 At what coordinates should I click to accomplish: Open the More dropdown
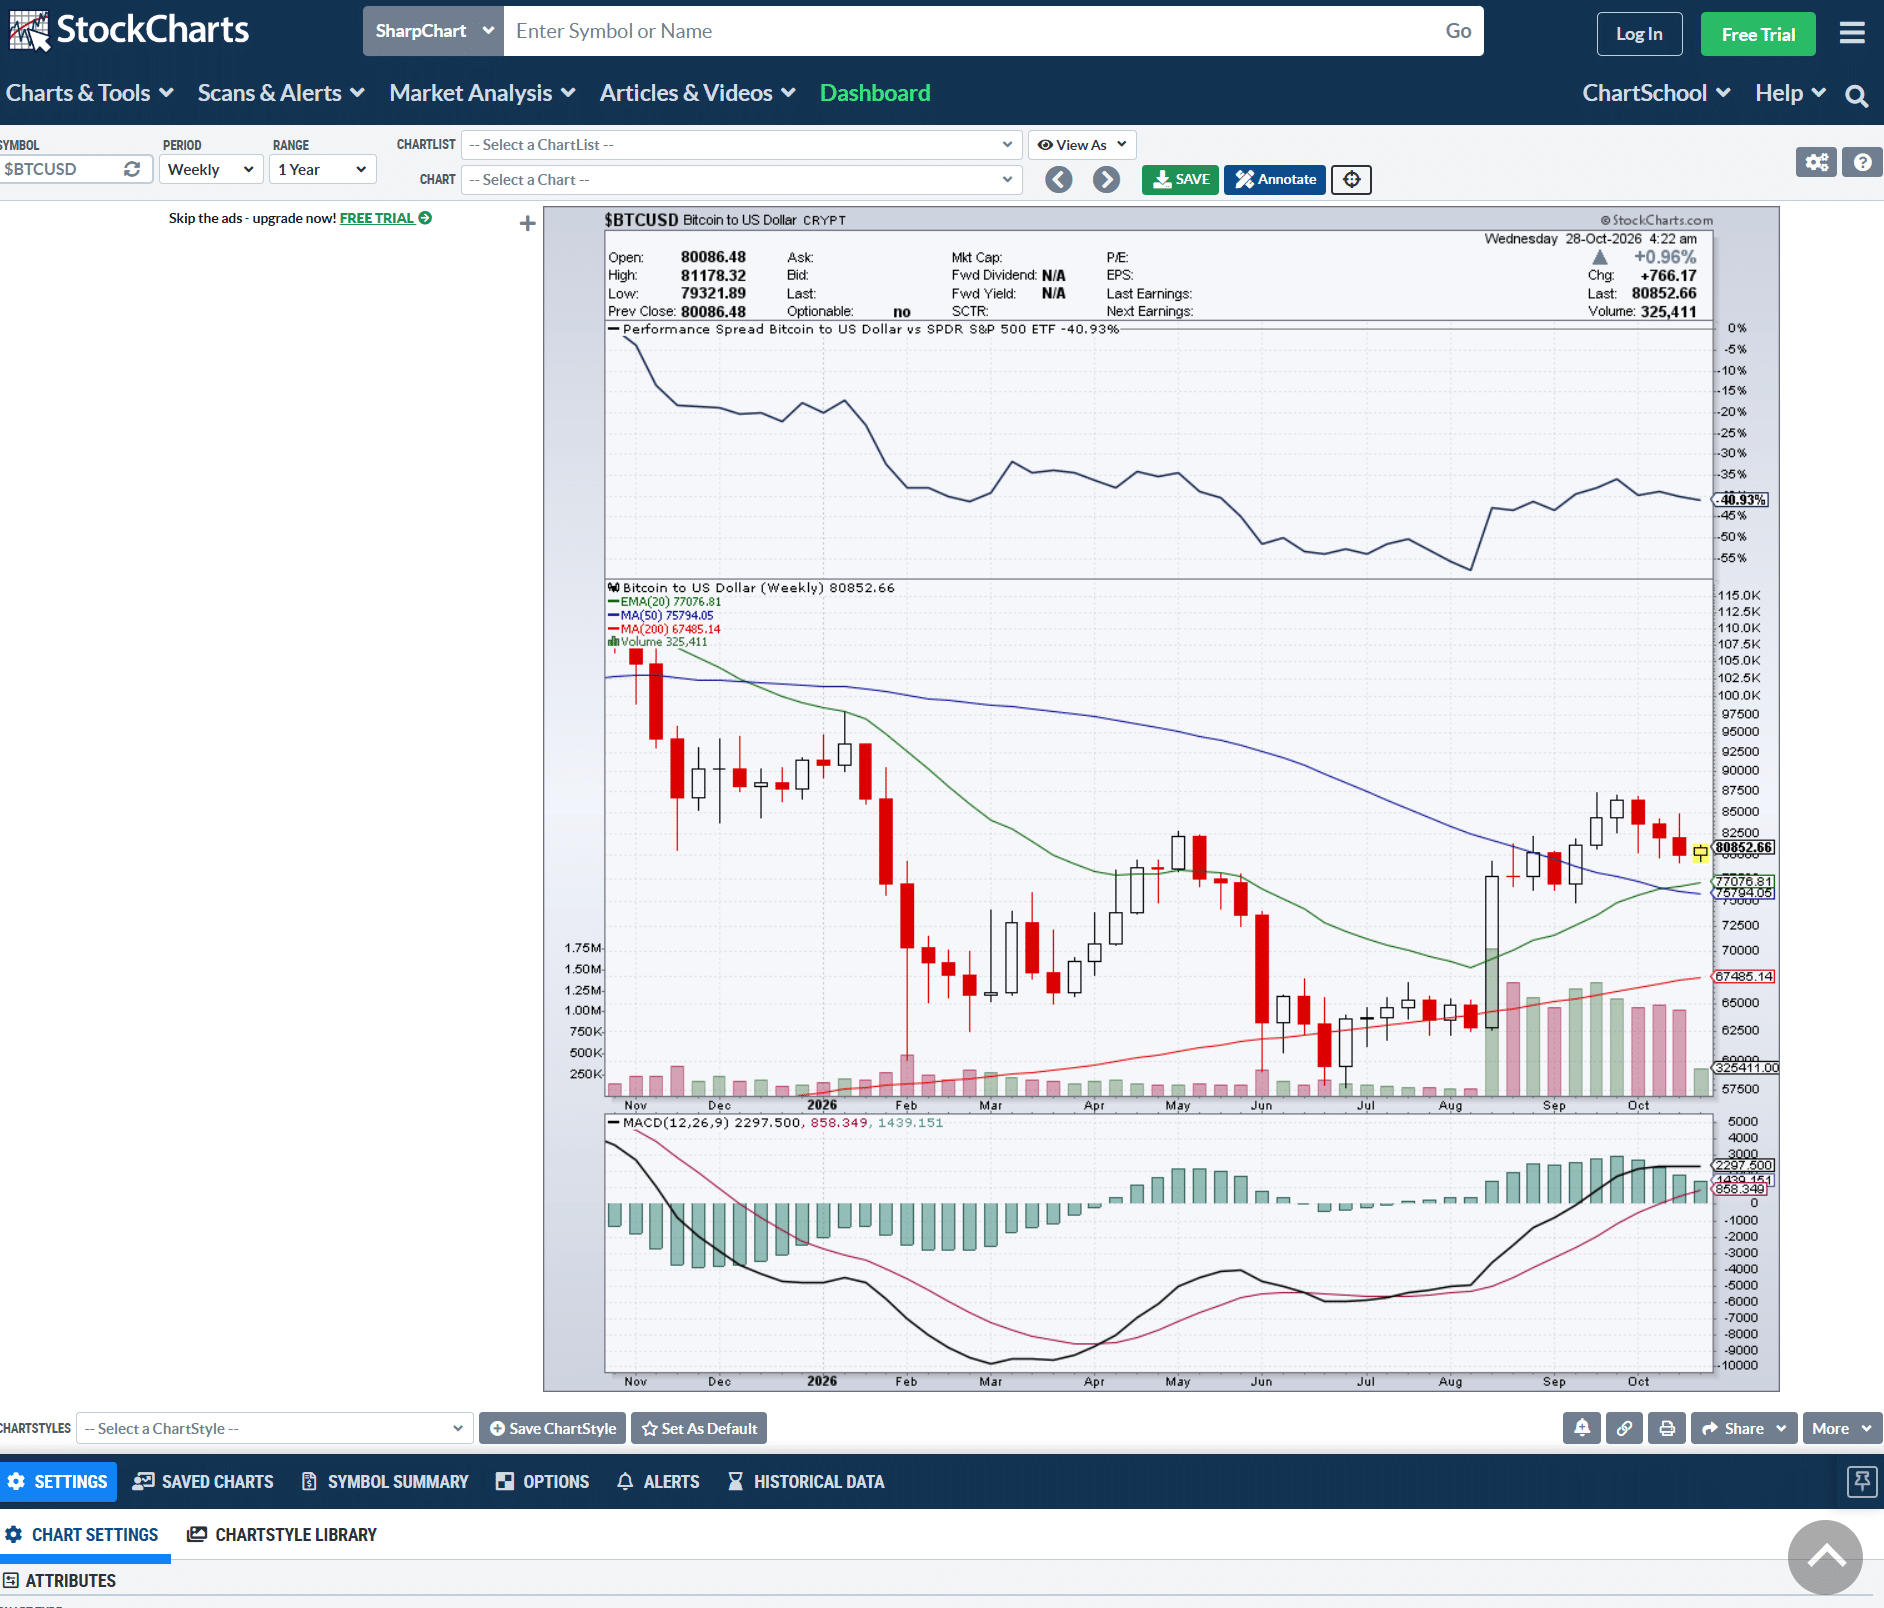point(1842,1428)
